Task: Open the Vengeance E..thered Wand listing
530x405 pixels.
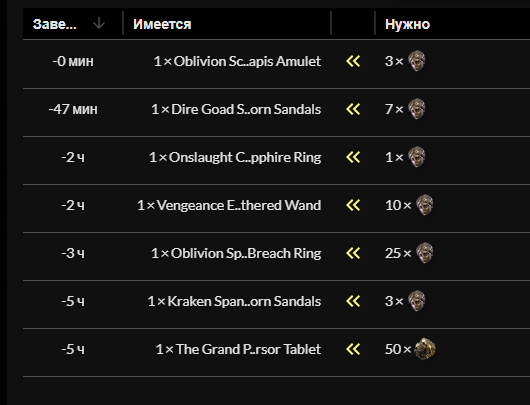Action: pyautogui.click(x=229, y=206)
